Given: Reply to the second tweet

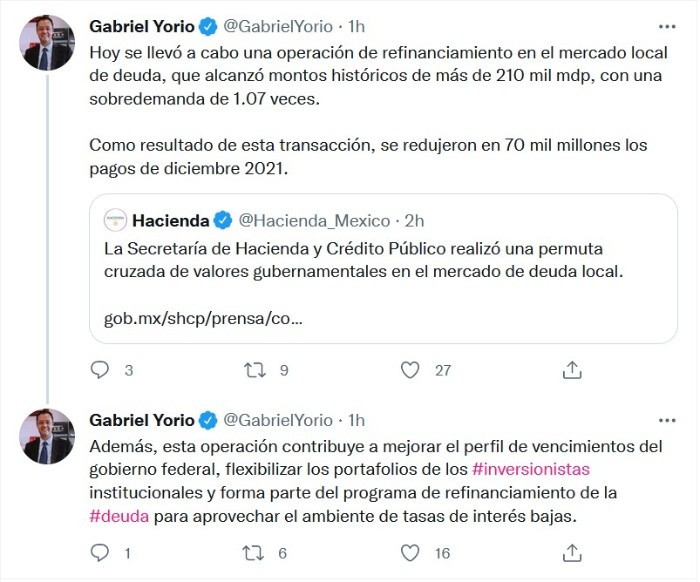Looking at the screenshot, I should [99, 552].
